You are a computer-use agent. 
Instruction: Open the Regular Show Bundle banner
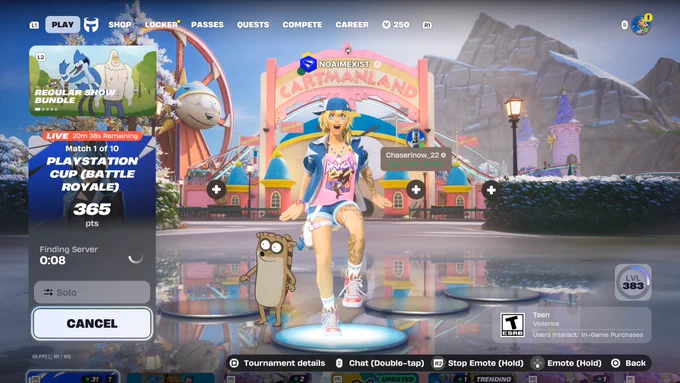tap(93, 81)
